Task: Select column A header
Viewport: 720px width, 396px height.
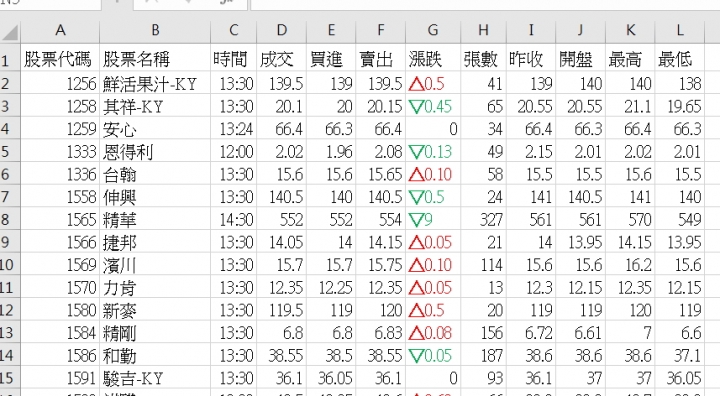Action: (60, 31)
